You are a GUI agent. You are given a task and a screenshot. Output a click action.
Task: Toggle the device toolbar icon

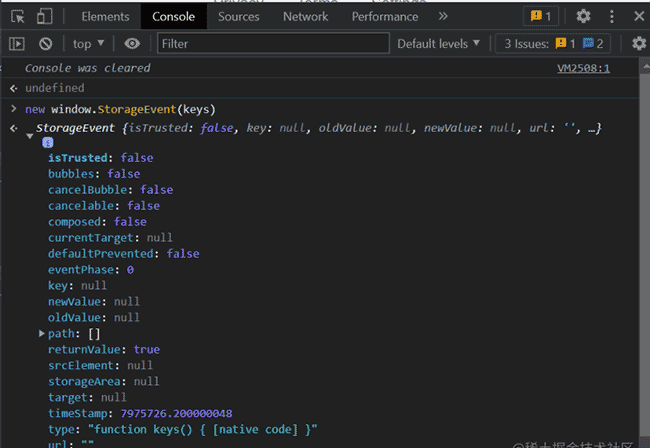(44, 17)
